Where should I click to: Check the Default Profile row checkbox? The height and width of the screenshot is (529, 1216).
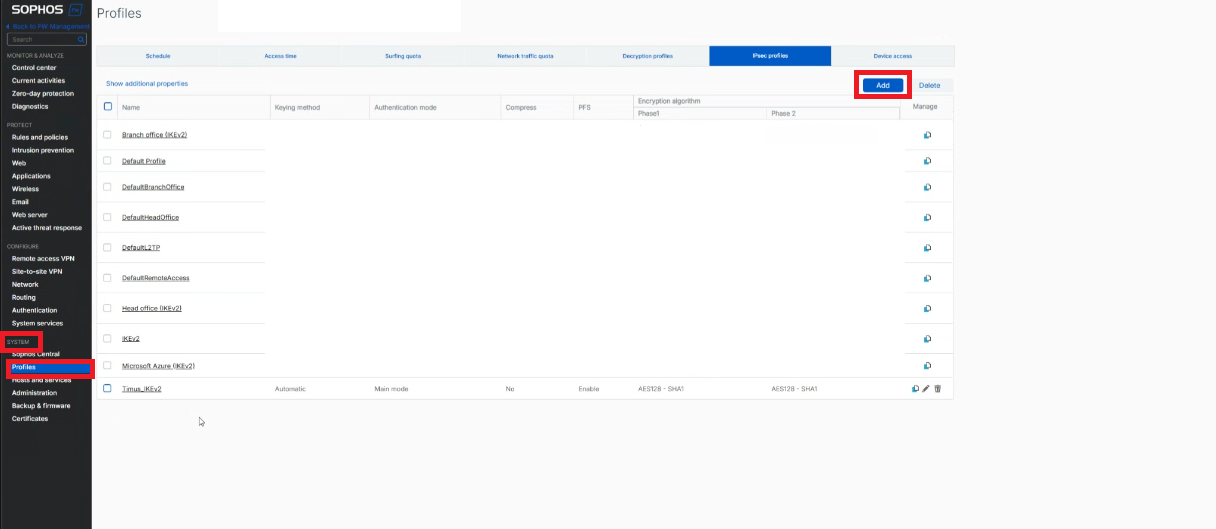tap(108, 160)
